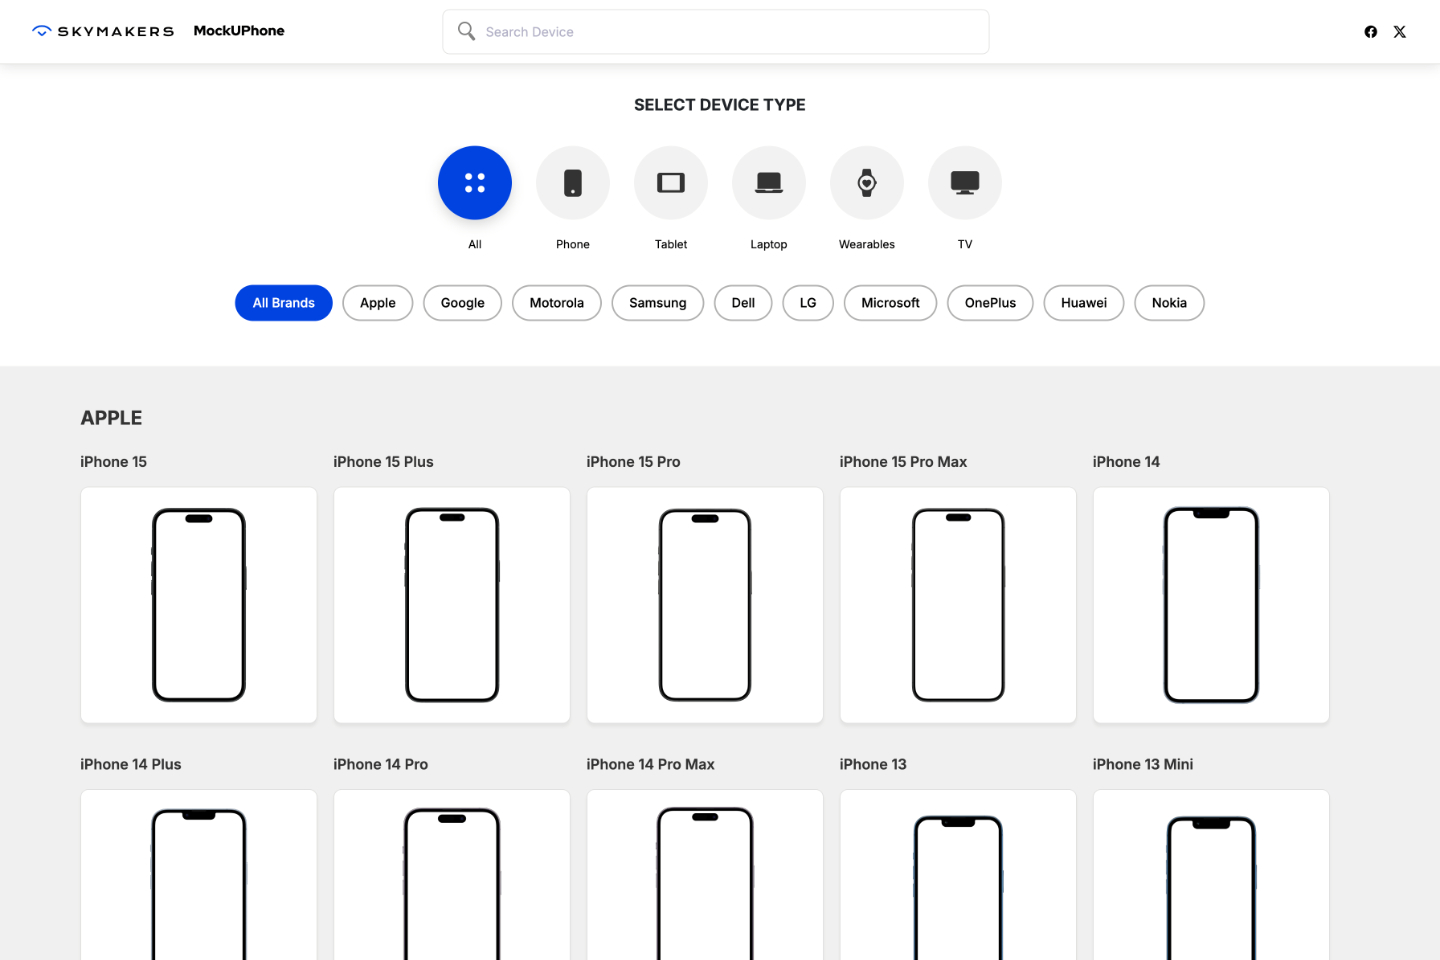Viewport: 1440px width, 960px height.
Task: Filter by All Brands
Action: tap(284, 303)
